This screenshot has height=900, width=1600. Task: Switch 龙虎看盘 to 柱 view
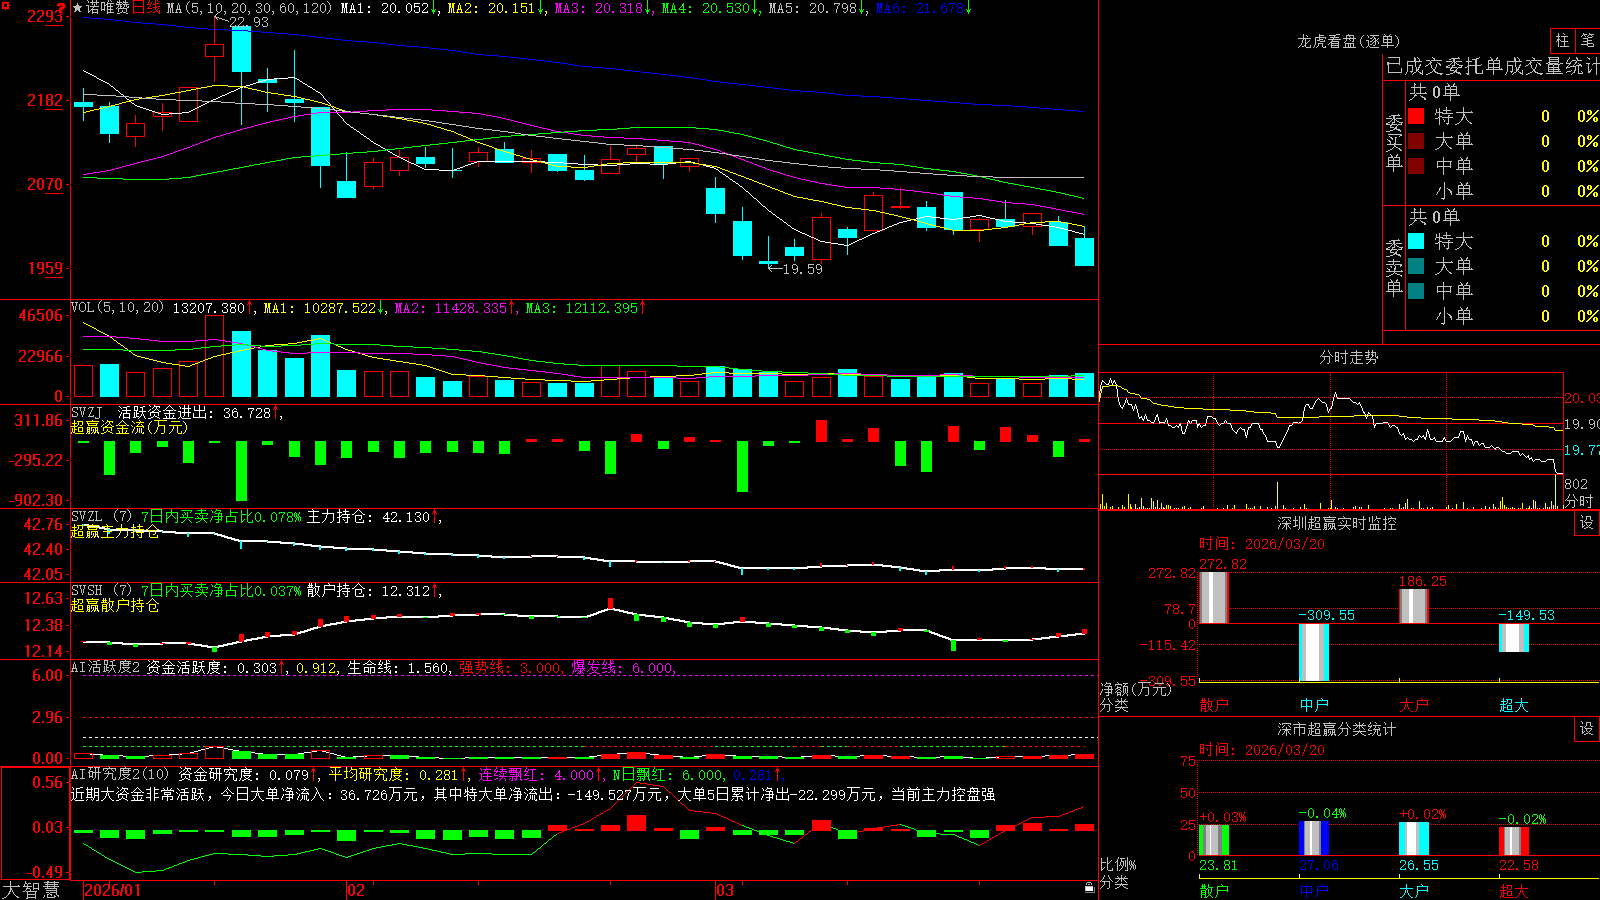tap(1562, 40)
